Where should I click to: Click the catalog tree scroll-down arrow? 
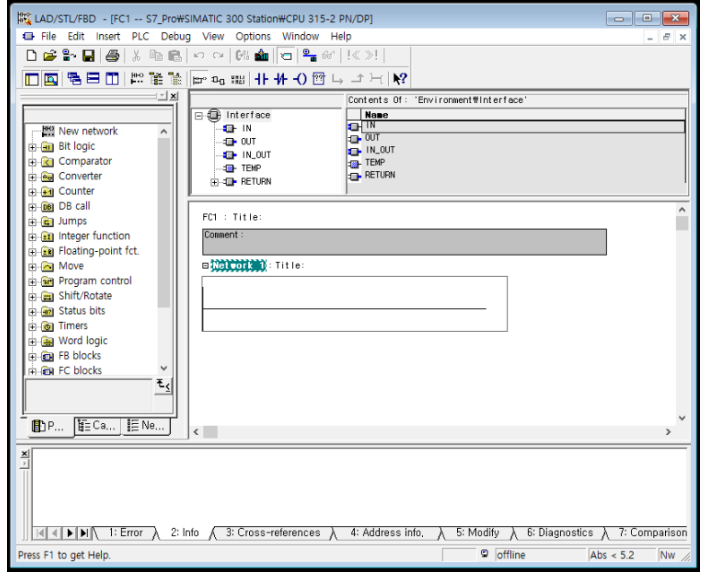(164, 369)
